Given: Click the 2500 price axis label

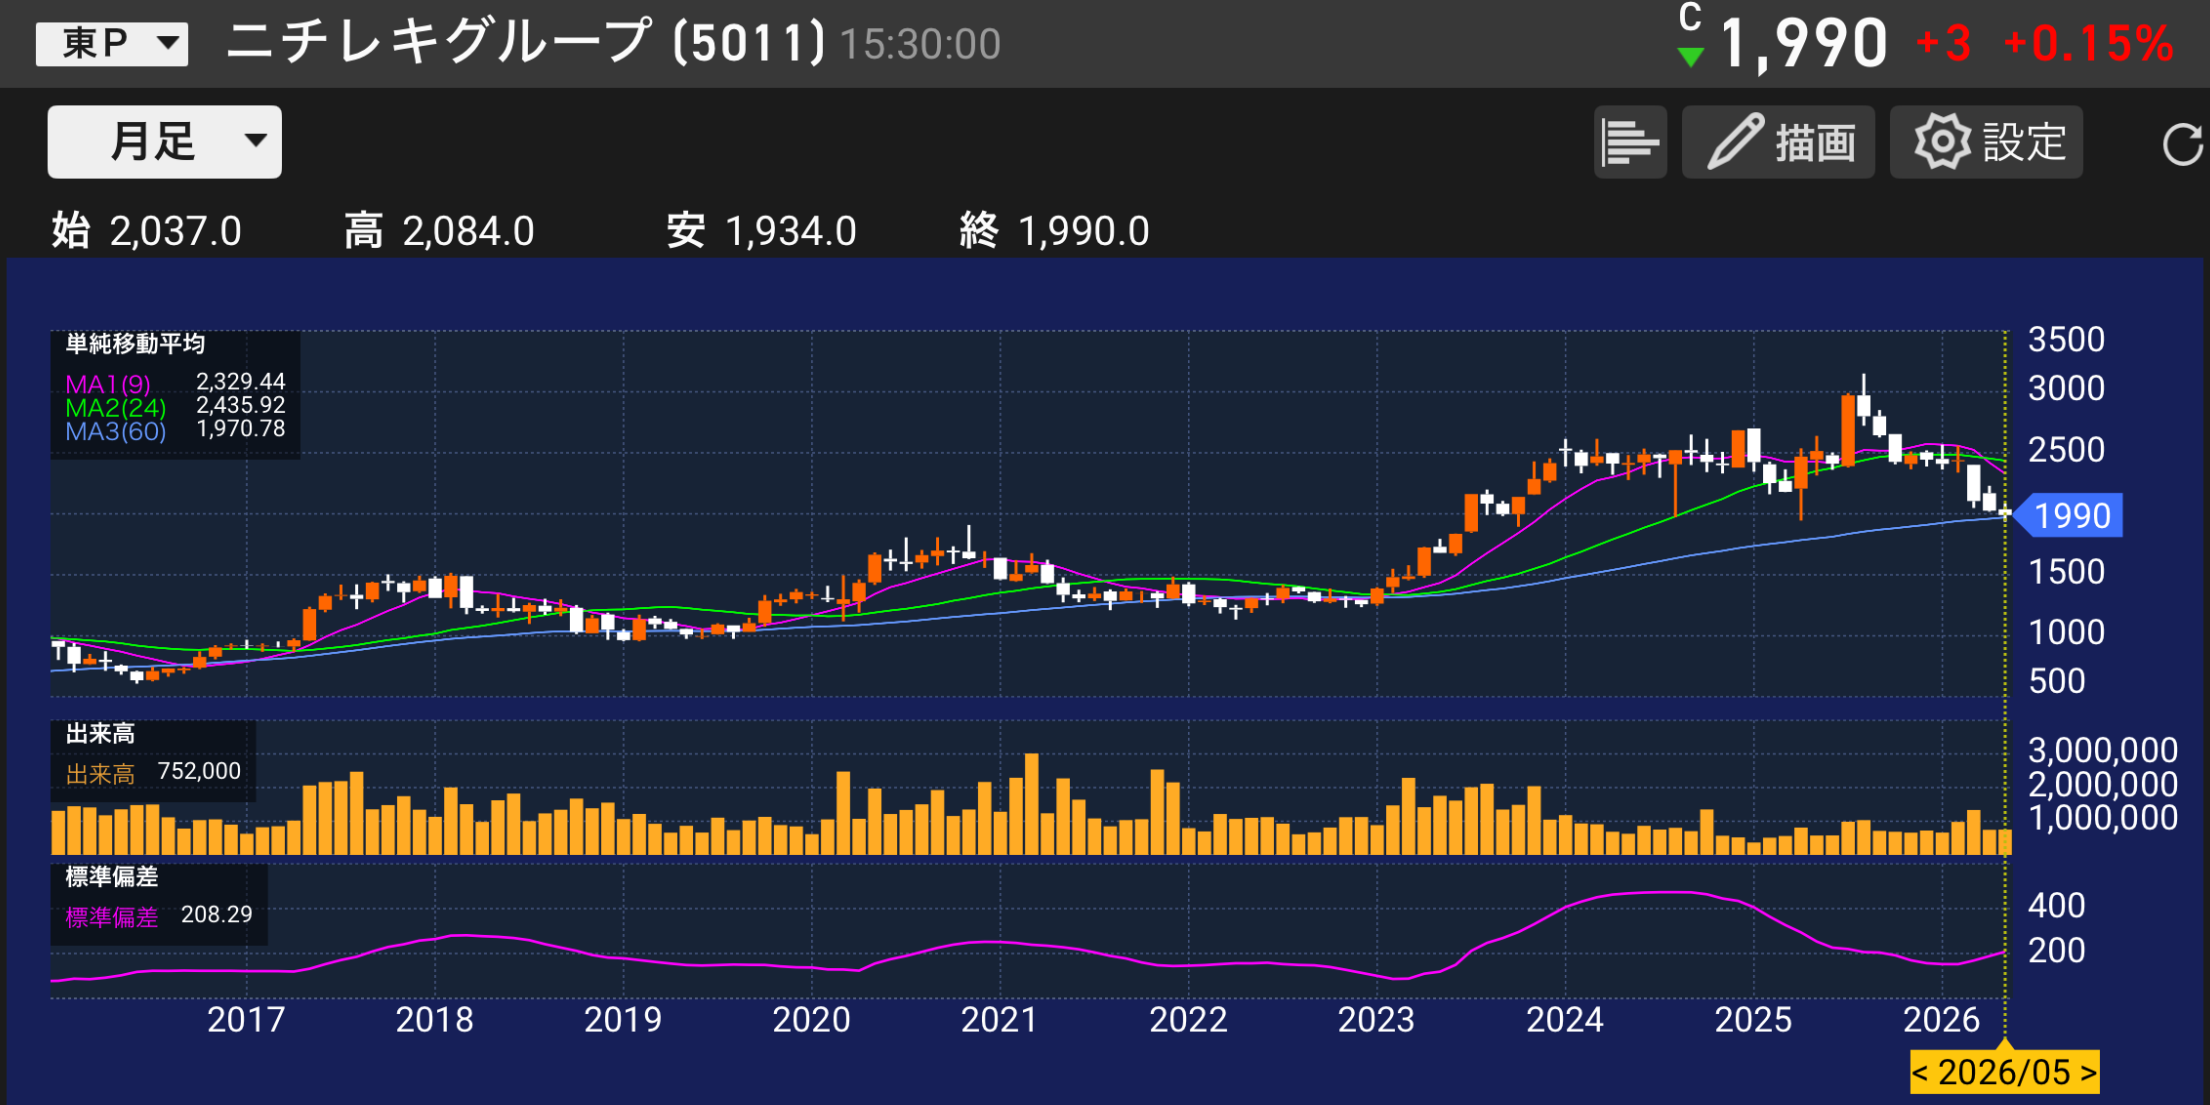Looking at the screenshot, I should [2066, 450].
